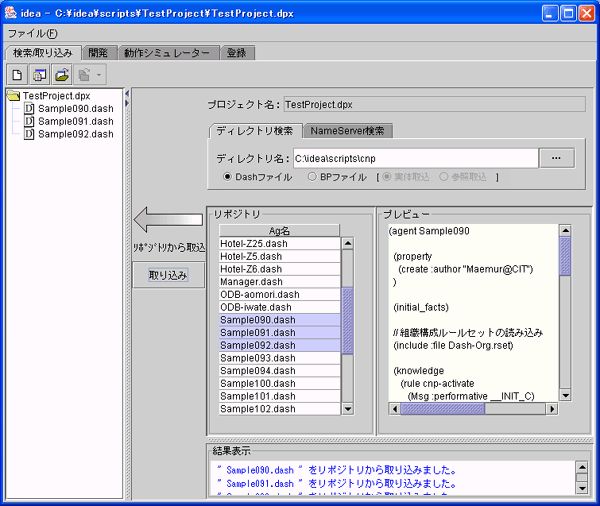Collapse the left panel with splitter arrow
The height and width of the screenshot is (506, 600).
127,92
